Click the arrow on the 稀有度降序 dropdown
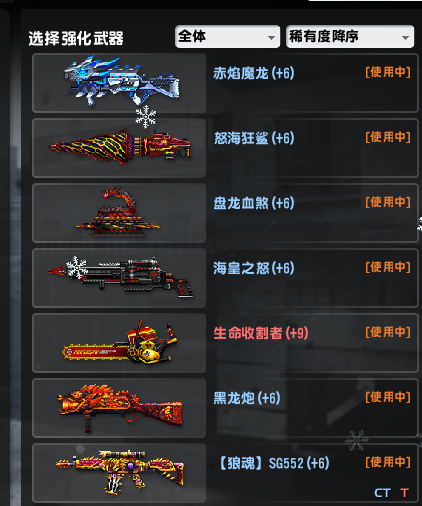The width and height of the screenshot is (422, 506). [x=405, y=38]
